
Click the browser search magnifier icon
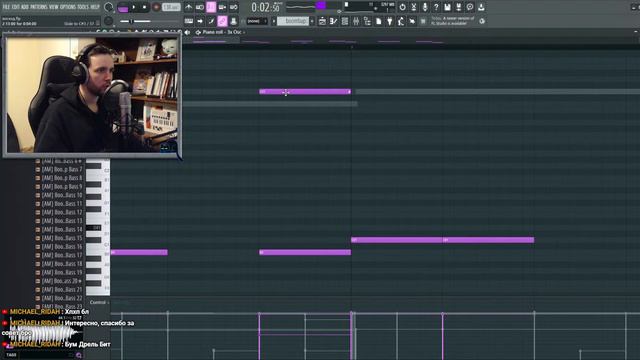click(x=79, y=356)
